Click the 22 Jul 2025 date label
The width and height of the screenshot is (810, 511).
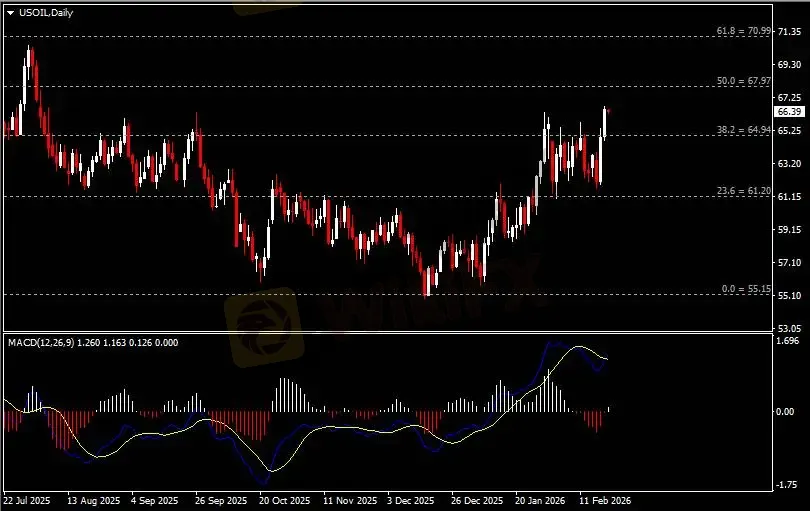[27, 499]
